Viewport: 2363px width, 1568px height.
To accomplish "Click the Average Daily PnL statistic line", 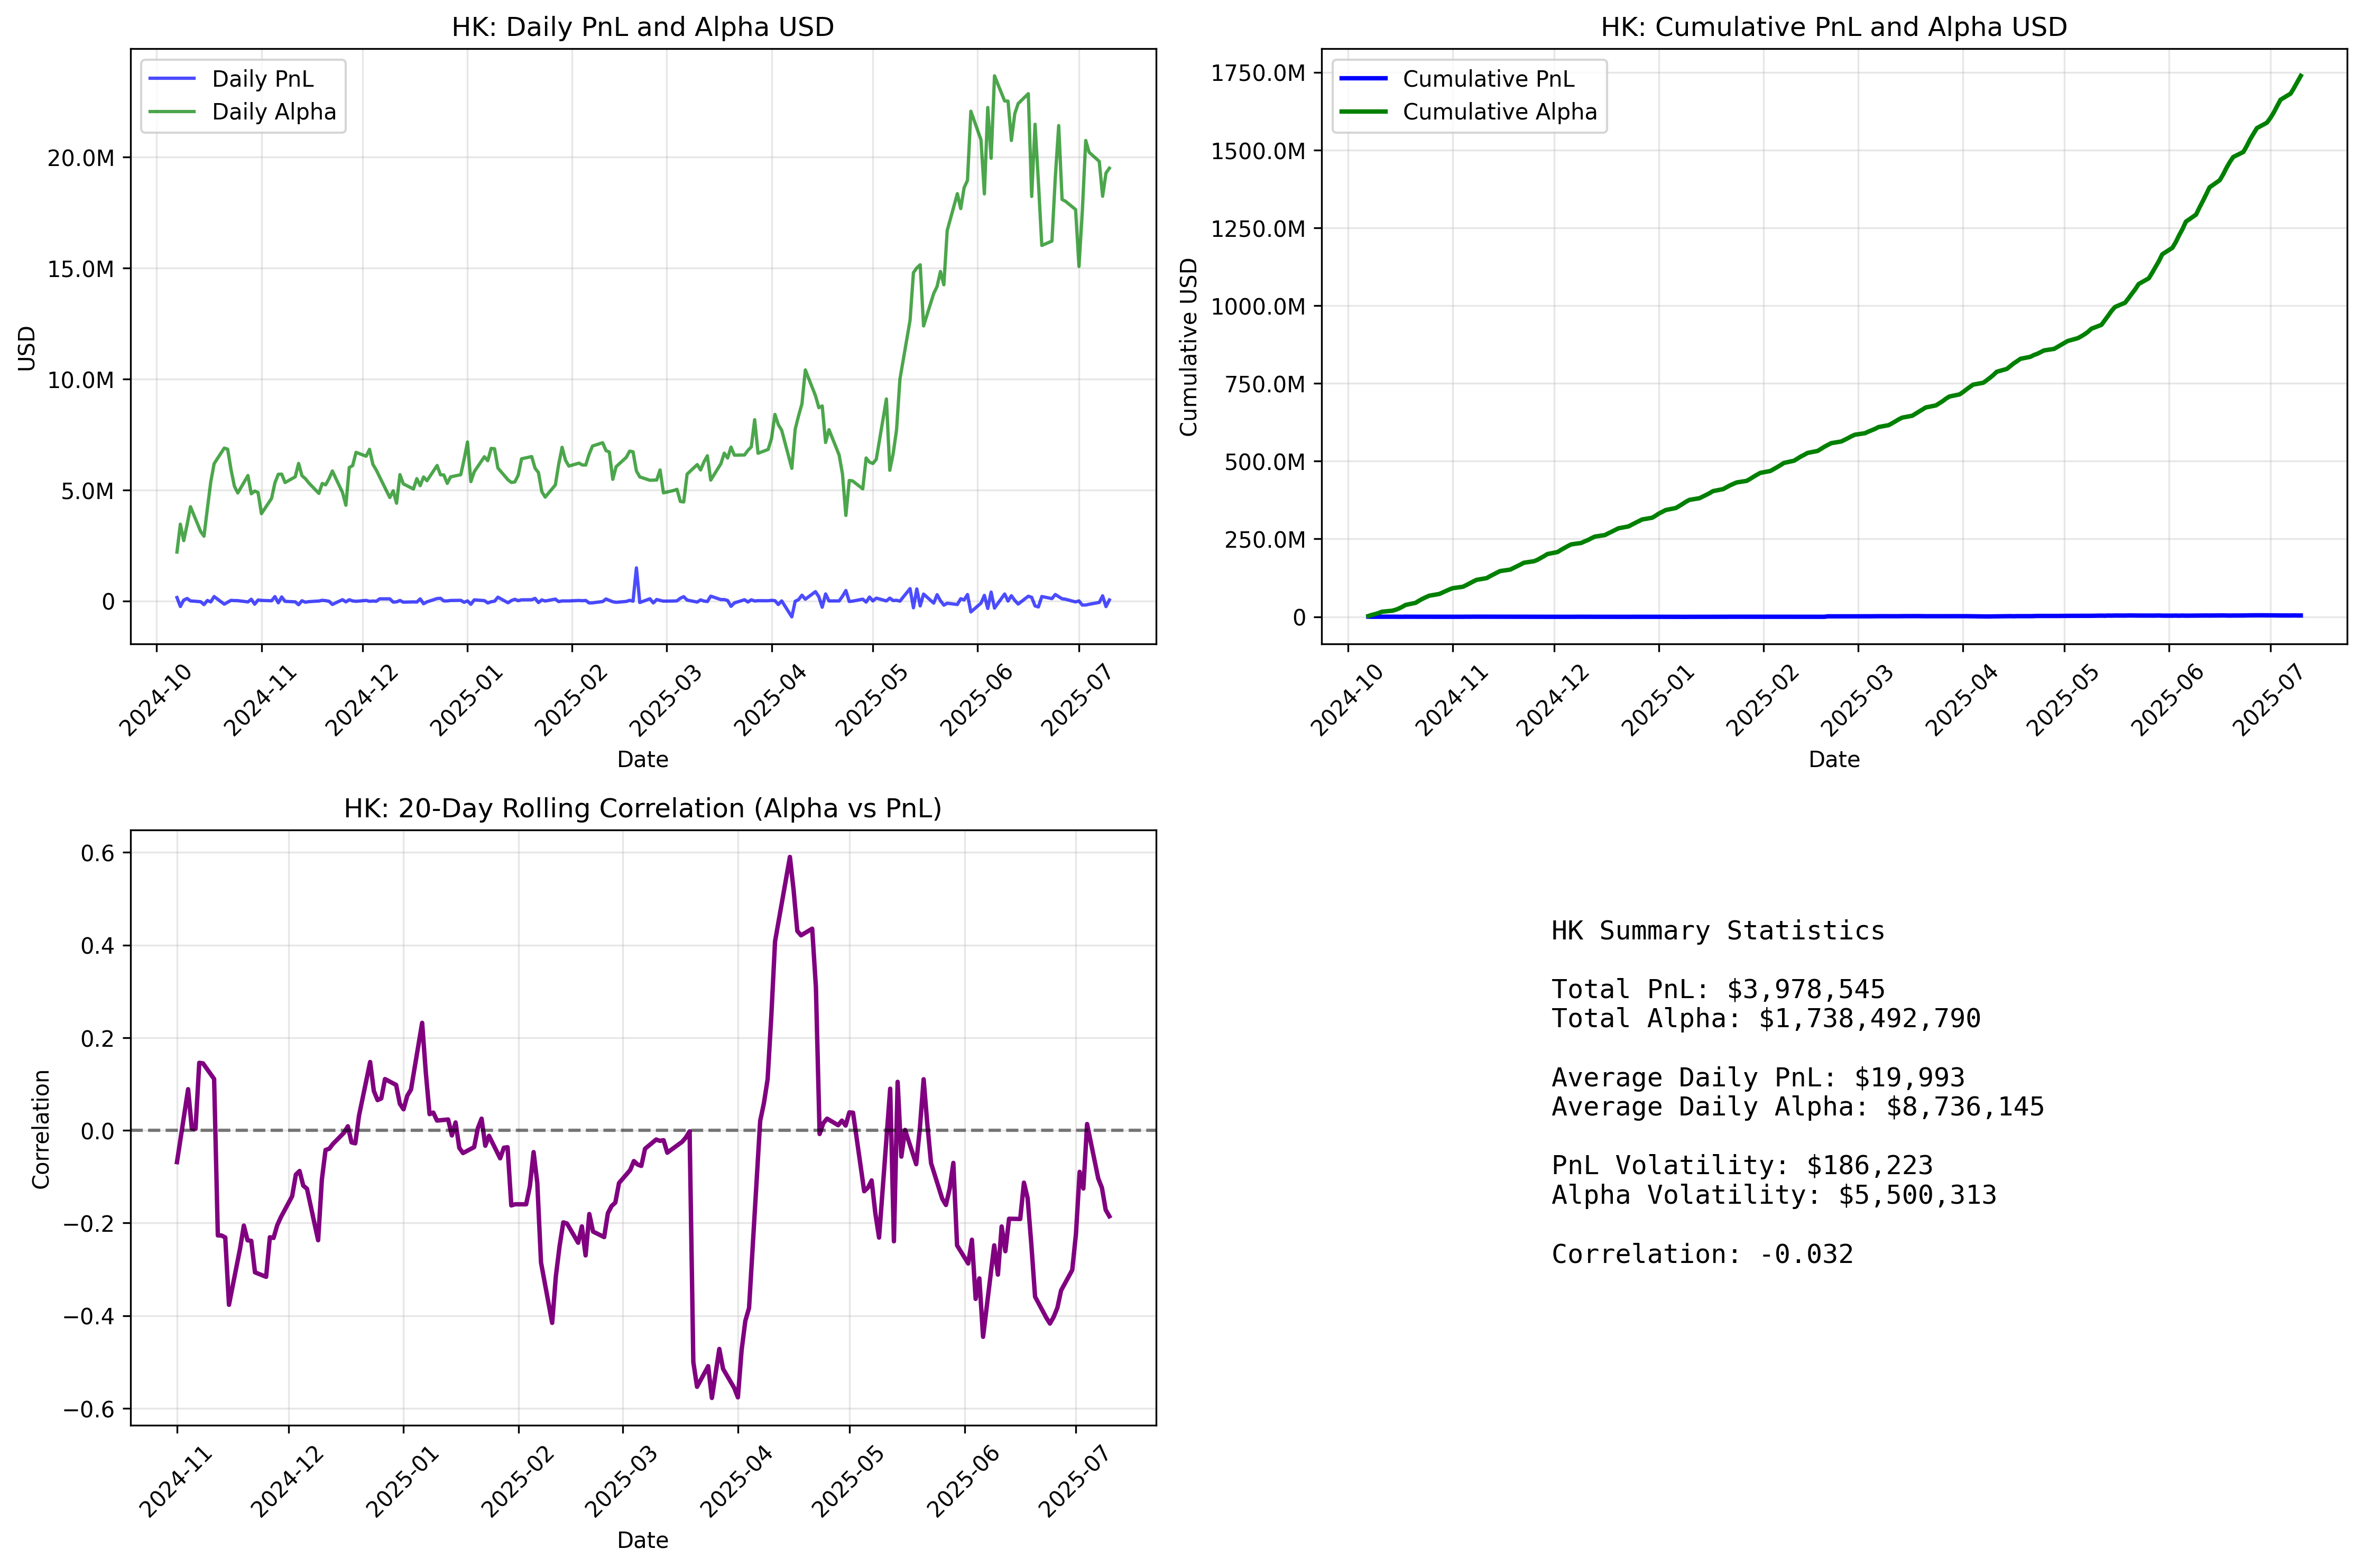I will click(x=1757, y=1078).
